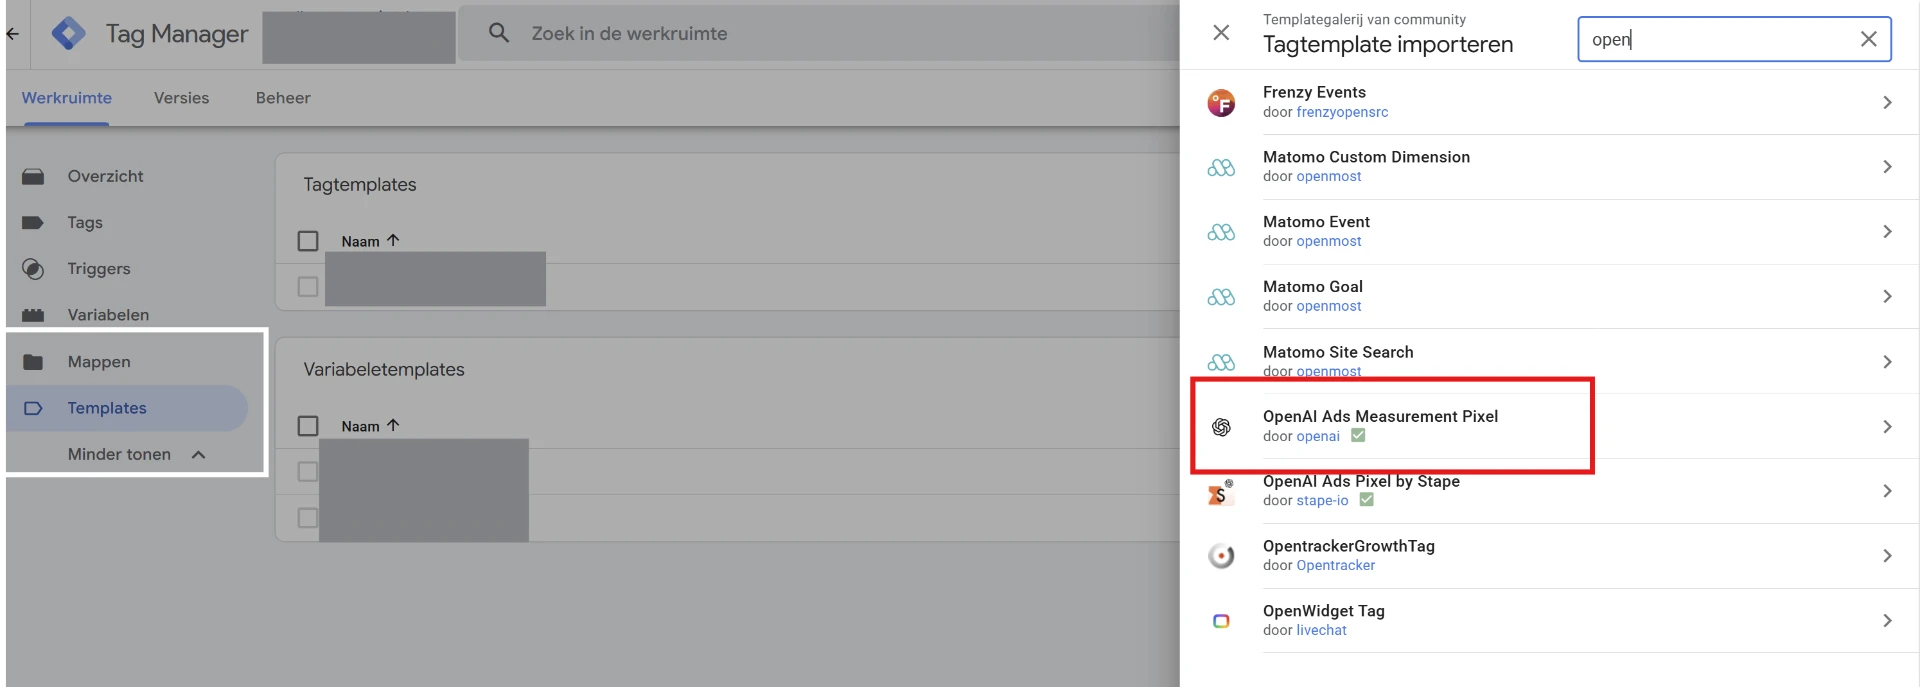
Task: Click the Mappen folder icon
Action: pyautogui.click(x=33, y=362)
